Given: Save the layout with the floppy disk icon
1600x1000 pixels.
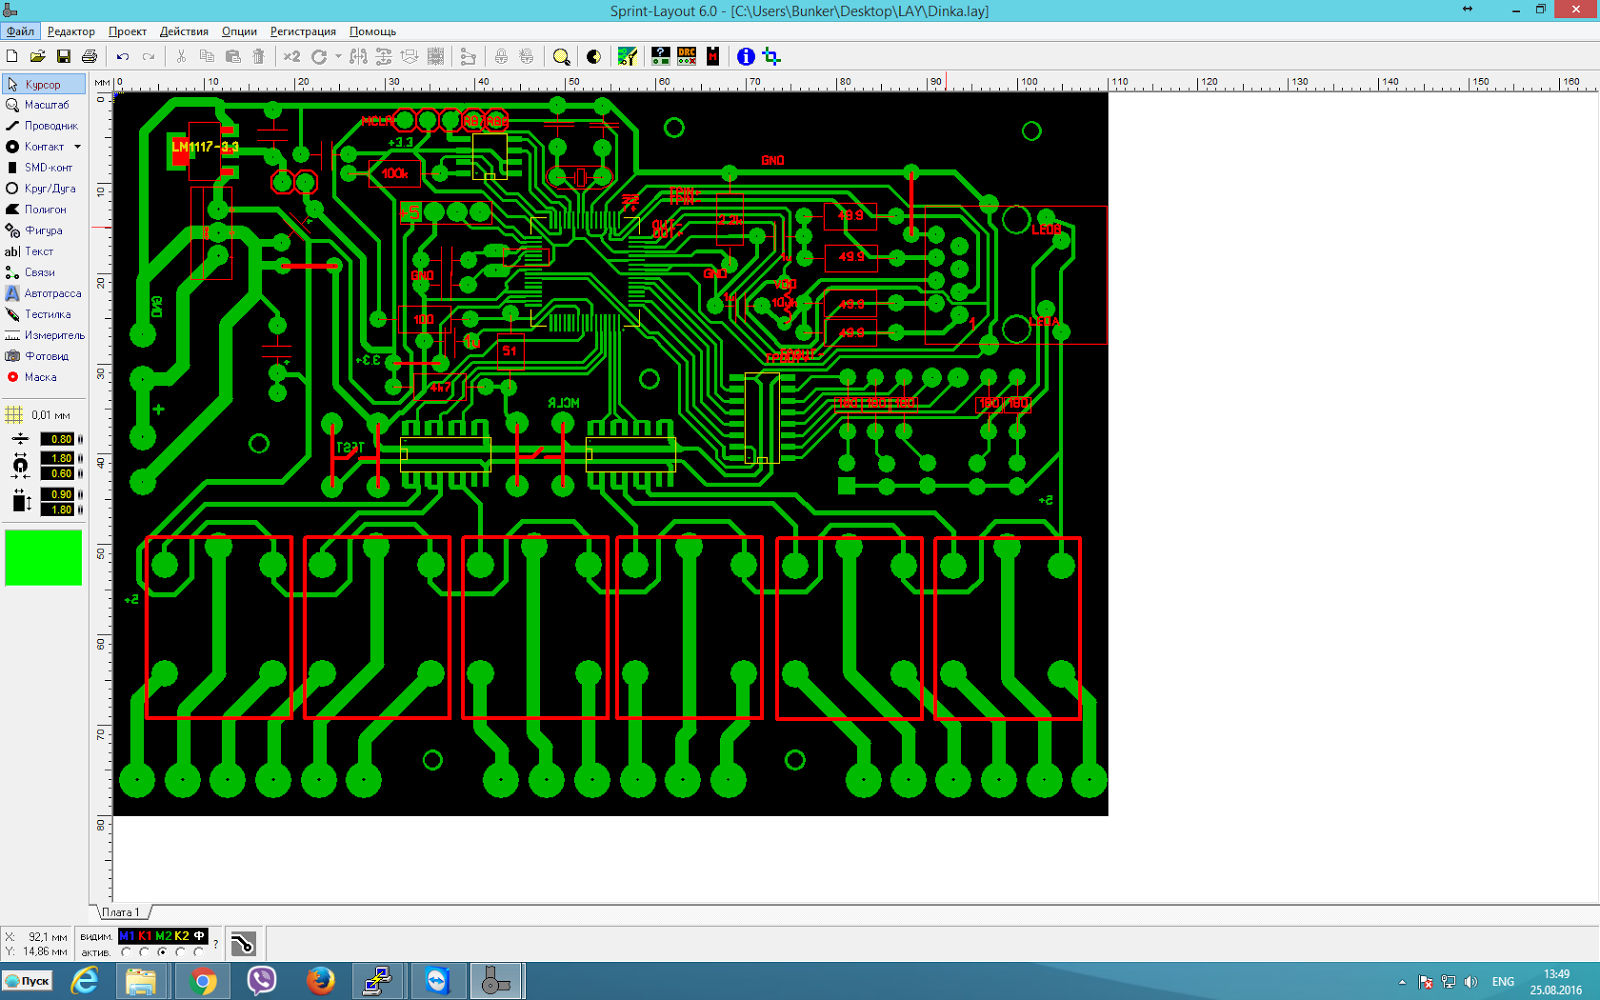Looking at the screenshot, I should 63,57.
